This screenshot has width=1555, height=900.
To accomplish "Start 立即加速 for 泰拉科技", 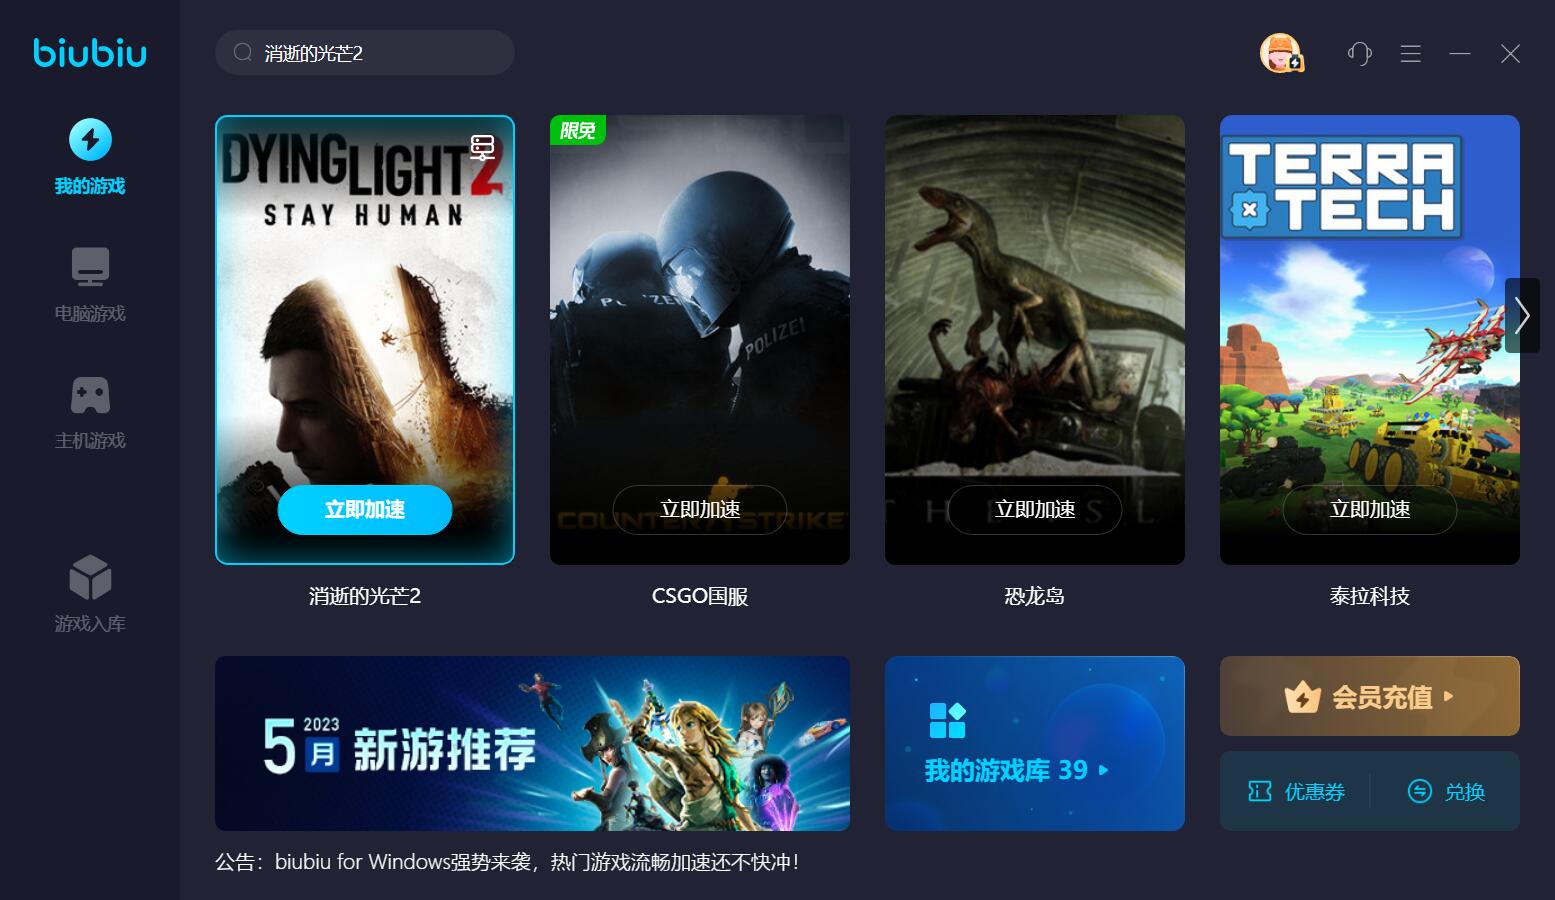I will click(1370, 510).
